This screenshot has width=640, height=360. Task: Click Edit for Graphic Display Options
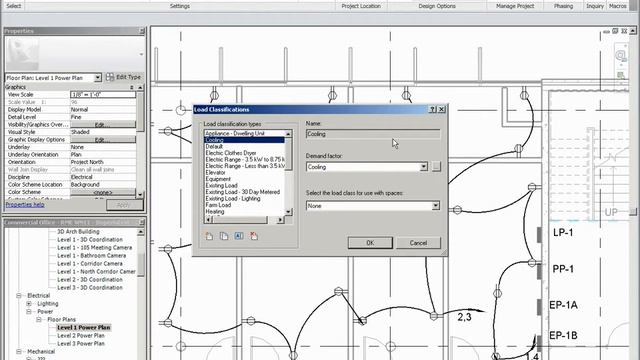103,140
